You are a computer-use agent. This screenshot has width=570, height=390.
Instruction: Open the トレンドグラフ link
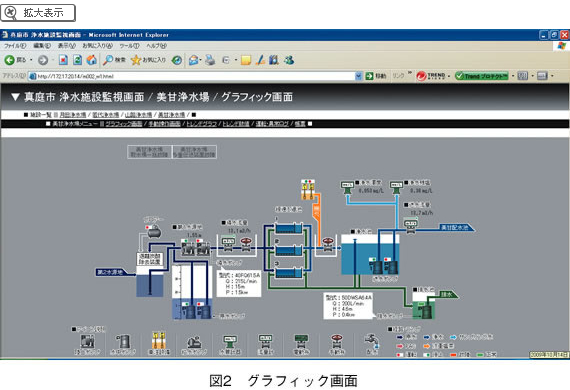[201, 124]
